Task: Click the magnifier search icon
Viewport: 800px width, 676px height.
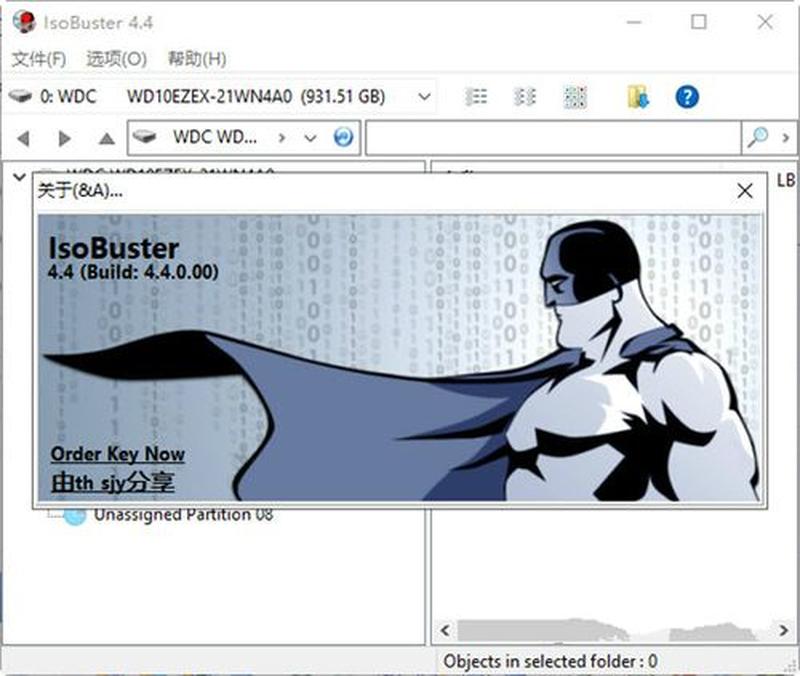Action: tap(758, 137)
